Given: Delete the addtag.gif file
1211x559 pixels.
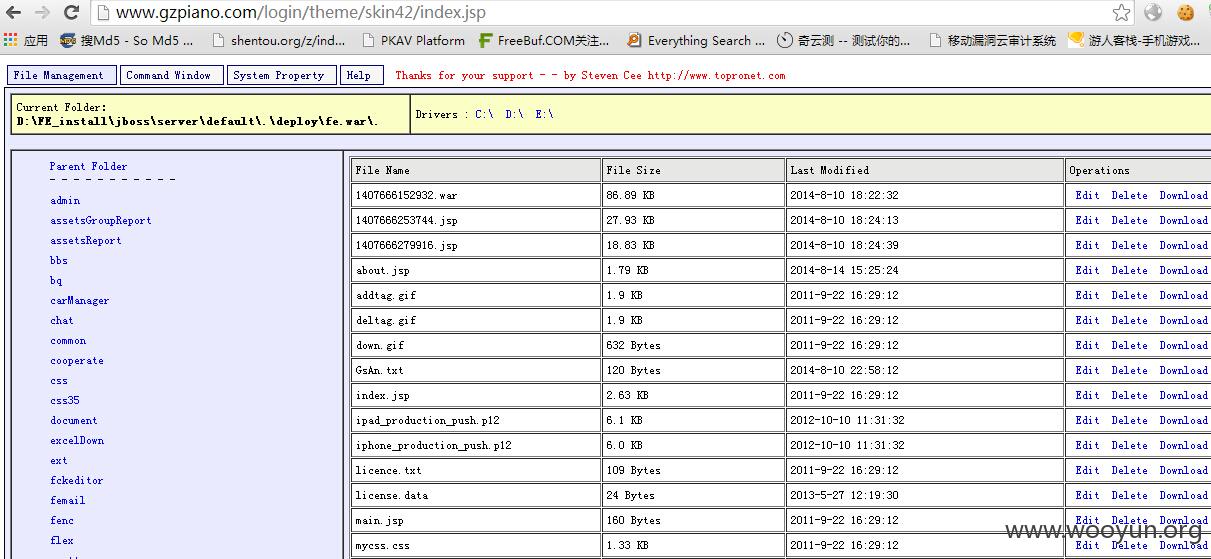Looking at the screenshot, I should (x=1129, y=296).
